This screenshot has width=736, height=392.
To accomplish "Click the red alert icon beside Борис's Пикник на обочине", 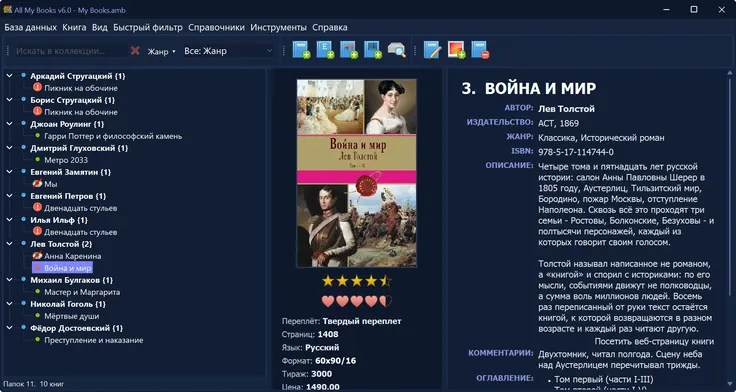I will coord(38,111).
